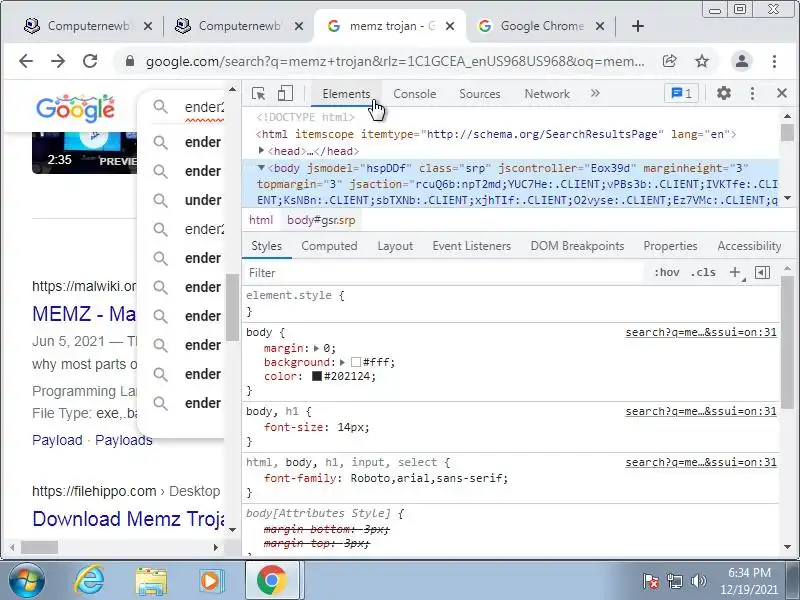Expand the background shorthand property

[x=342, y=362]
